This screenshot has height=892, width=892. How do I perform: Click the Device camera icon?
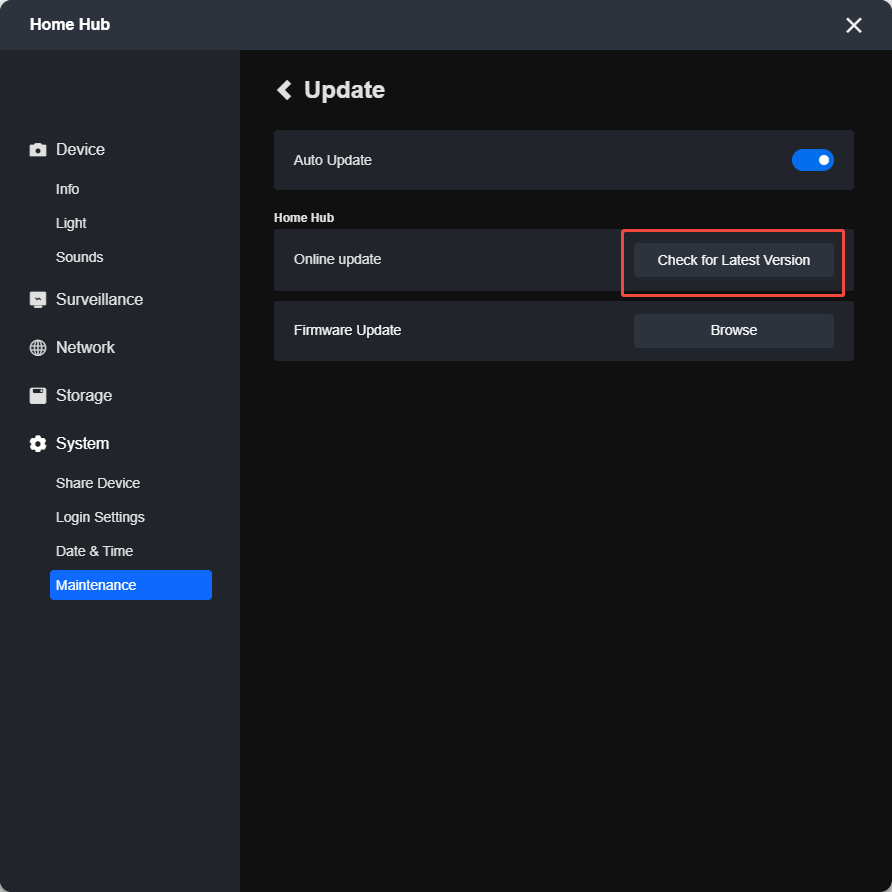point(38,150)
